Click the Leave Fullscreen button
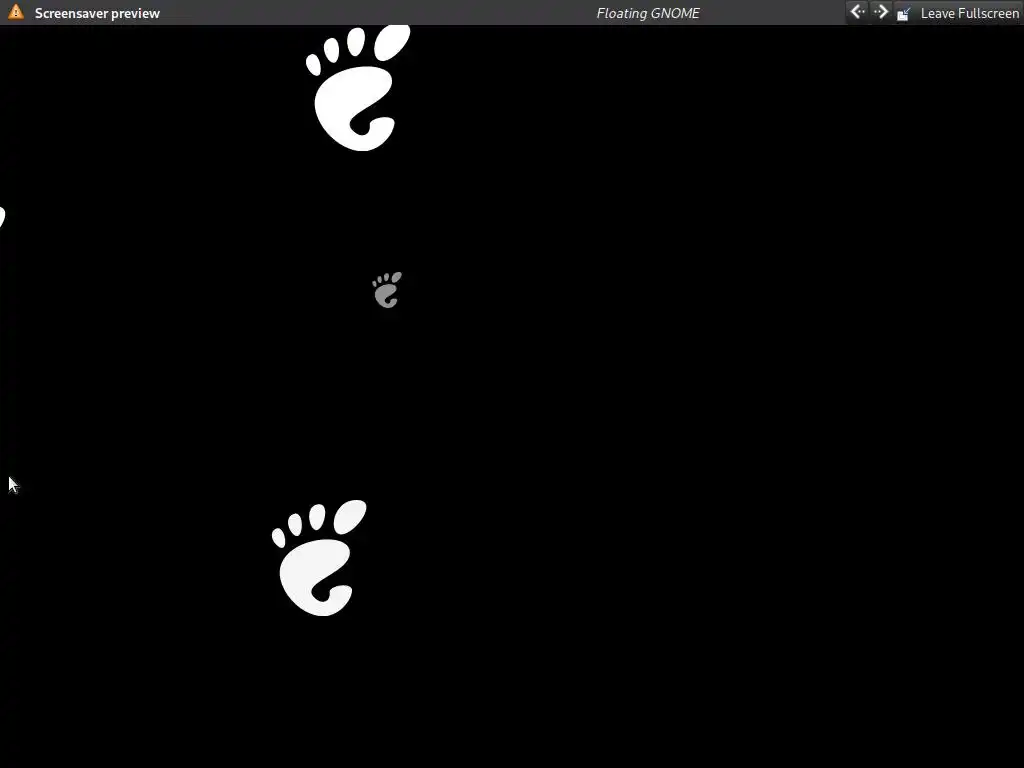 [958, 13]
